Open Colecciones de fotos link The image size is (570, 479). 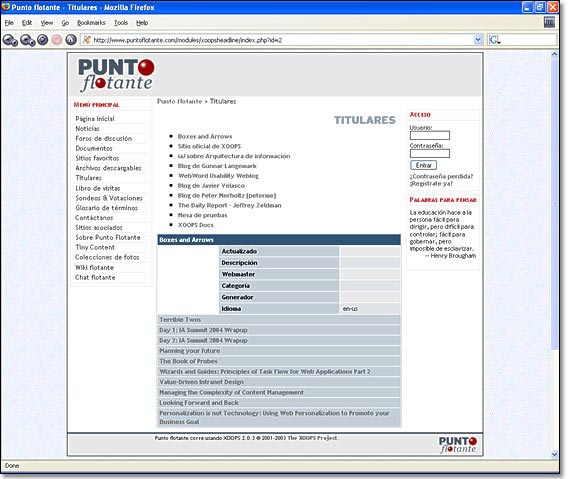click(x=107, y=257)
